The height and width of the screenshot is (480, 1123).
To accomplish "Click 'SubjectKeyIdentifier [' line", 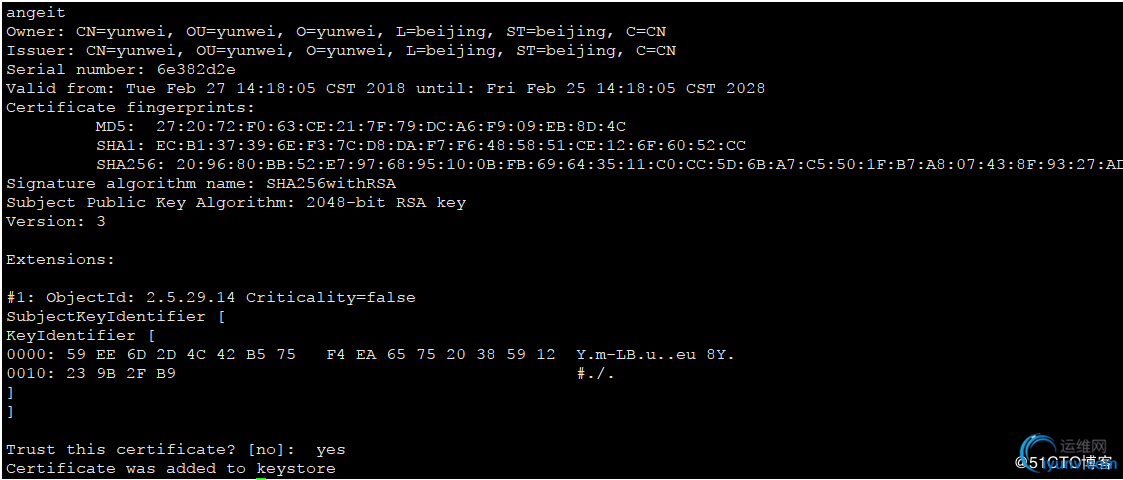I will [116, 317].
